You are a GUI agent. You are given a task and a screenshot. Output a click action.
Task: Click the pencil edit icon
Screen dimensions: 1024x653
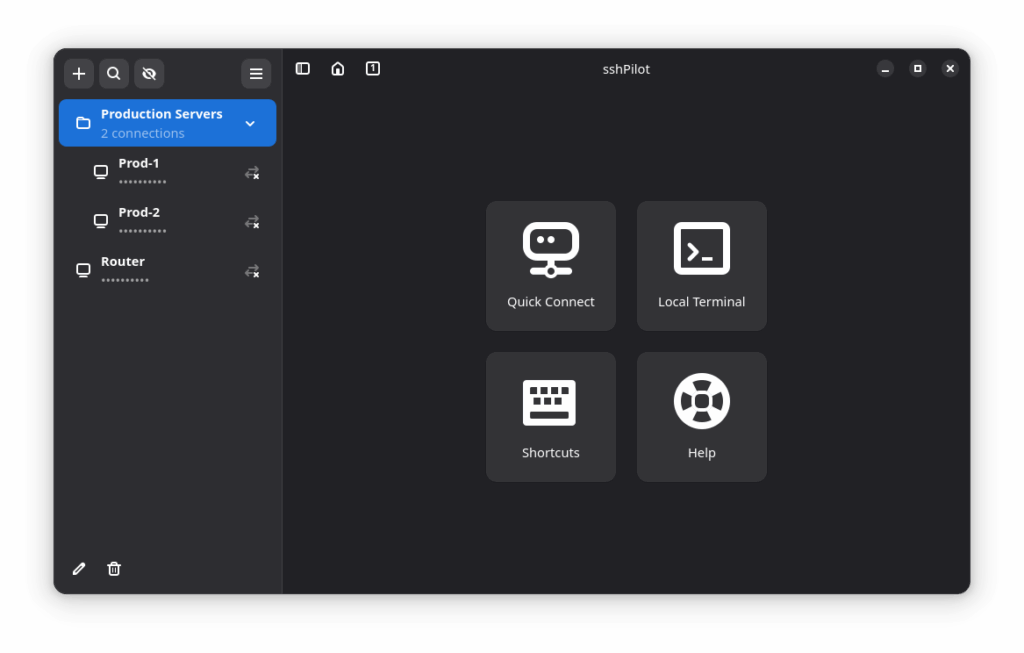pos(79,568)
